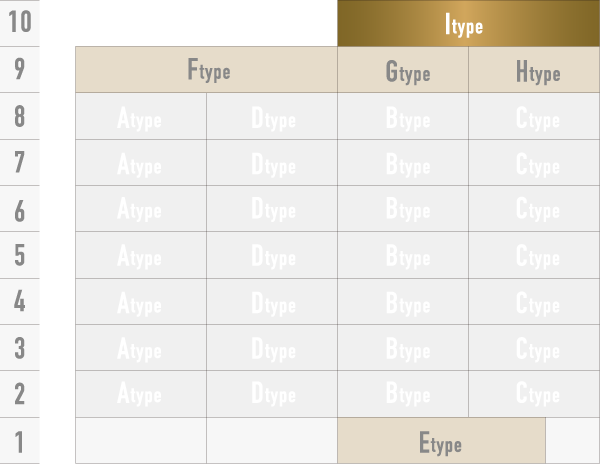Select the Ftype unit on floor 9
The image size is (600, 464).
pyautogui.click(x=206, y=70)
